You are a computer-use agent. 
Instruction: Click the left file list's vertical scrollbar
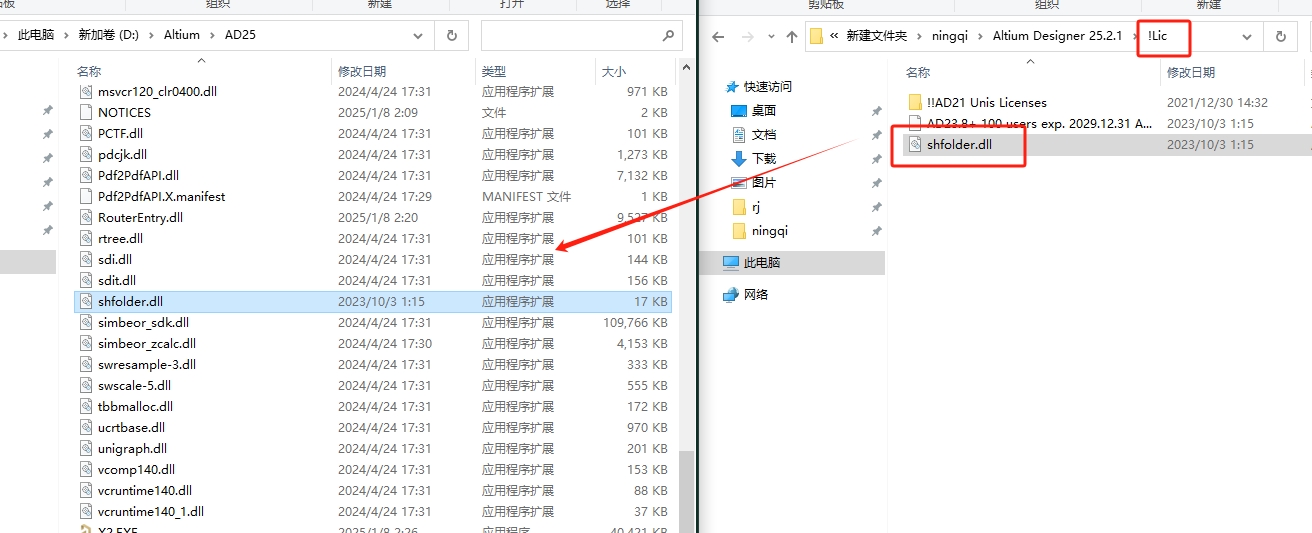click(685, 490)
